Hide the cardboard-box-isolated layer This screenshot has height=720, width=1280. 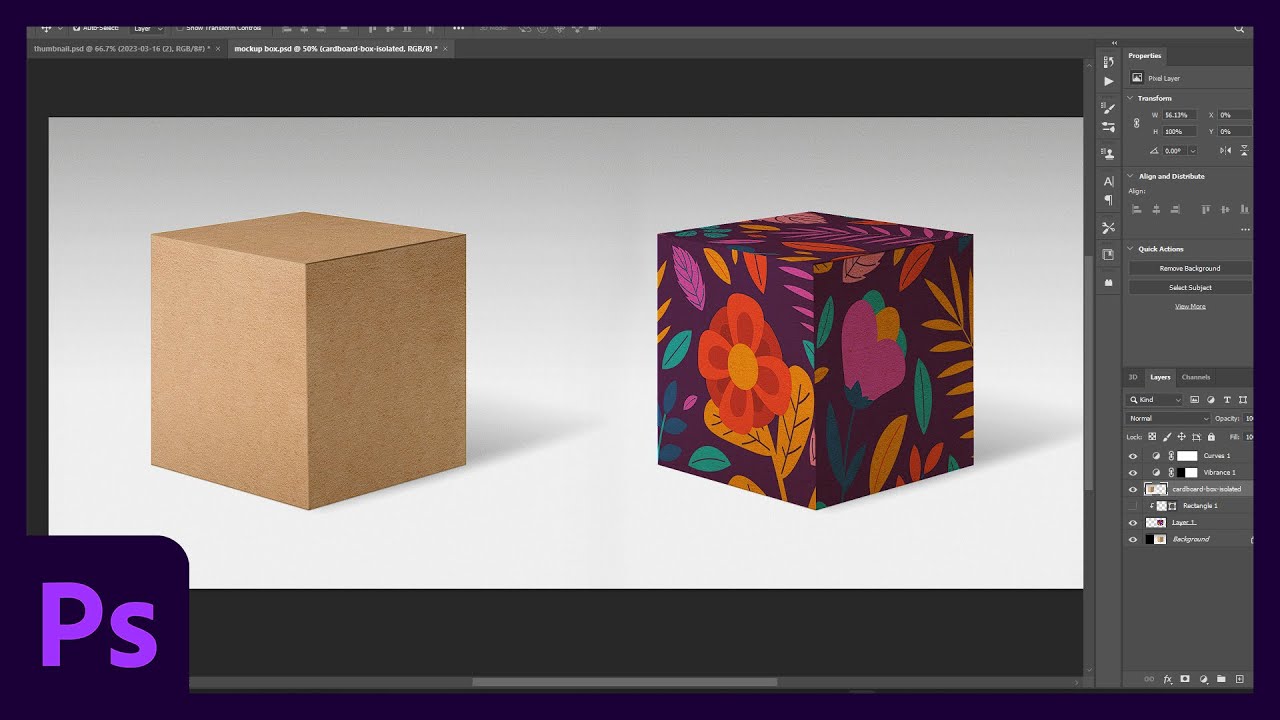[1133, 489]
